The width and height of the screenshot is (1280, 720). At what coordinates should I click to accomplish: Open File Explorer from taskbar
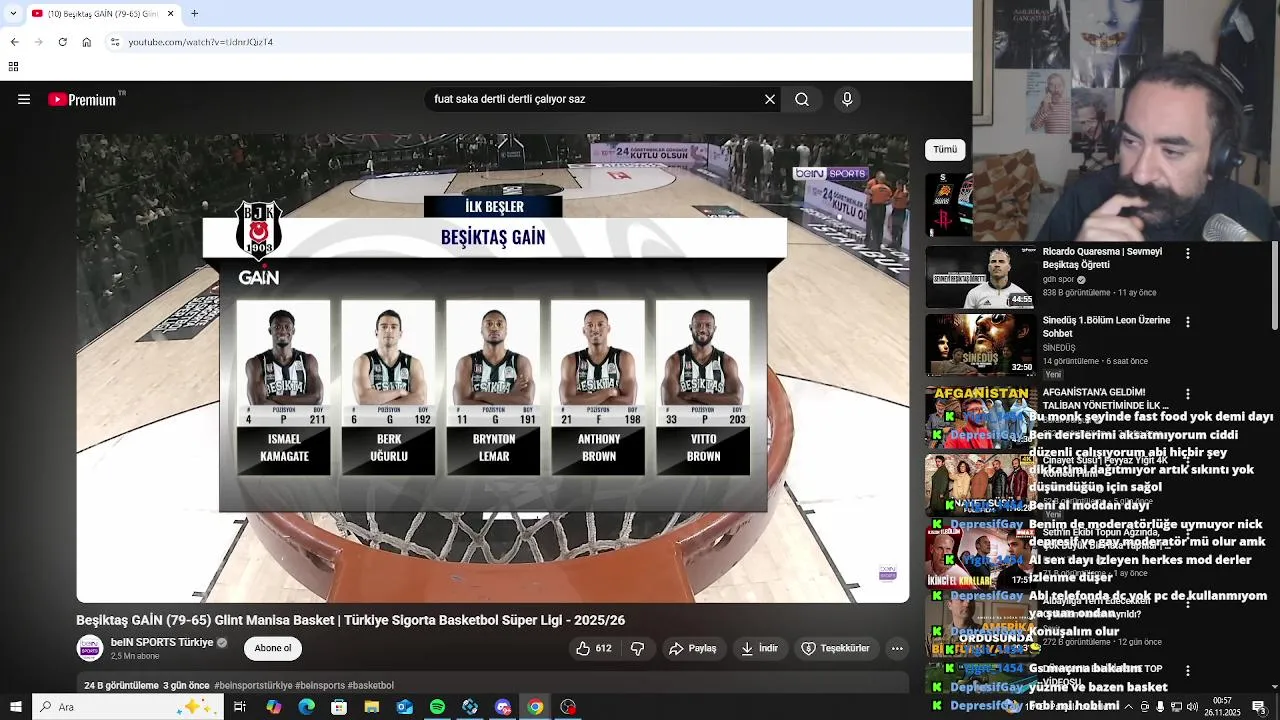pos(372,707)
